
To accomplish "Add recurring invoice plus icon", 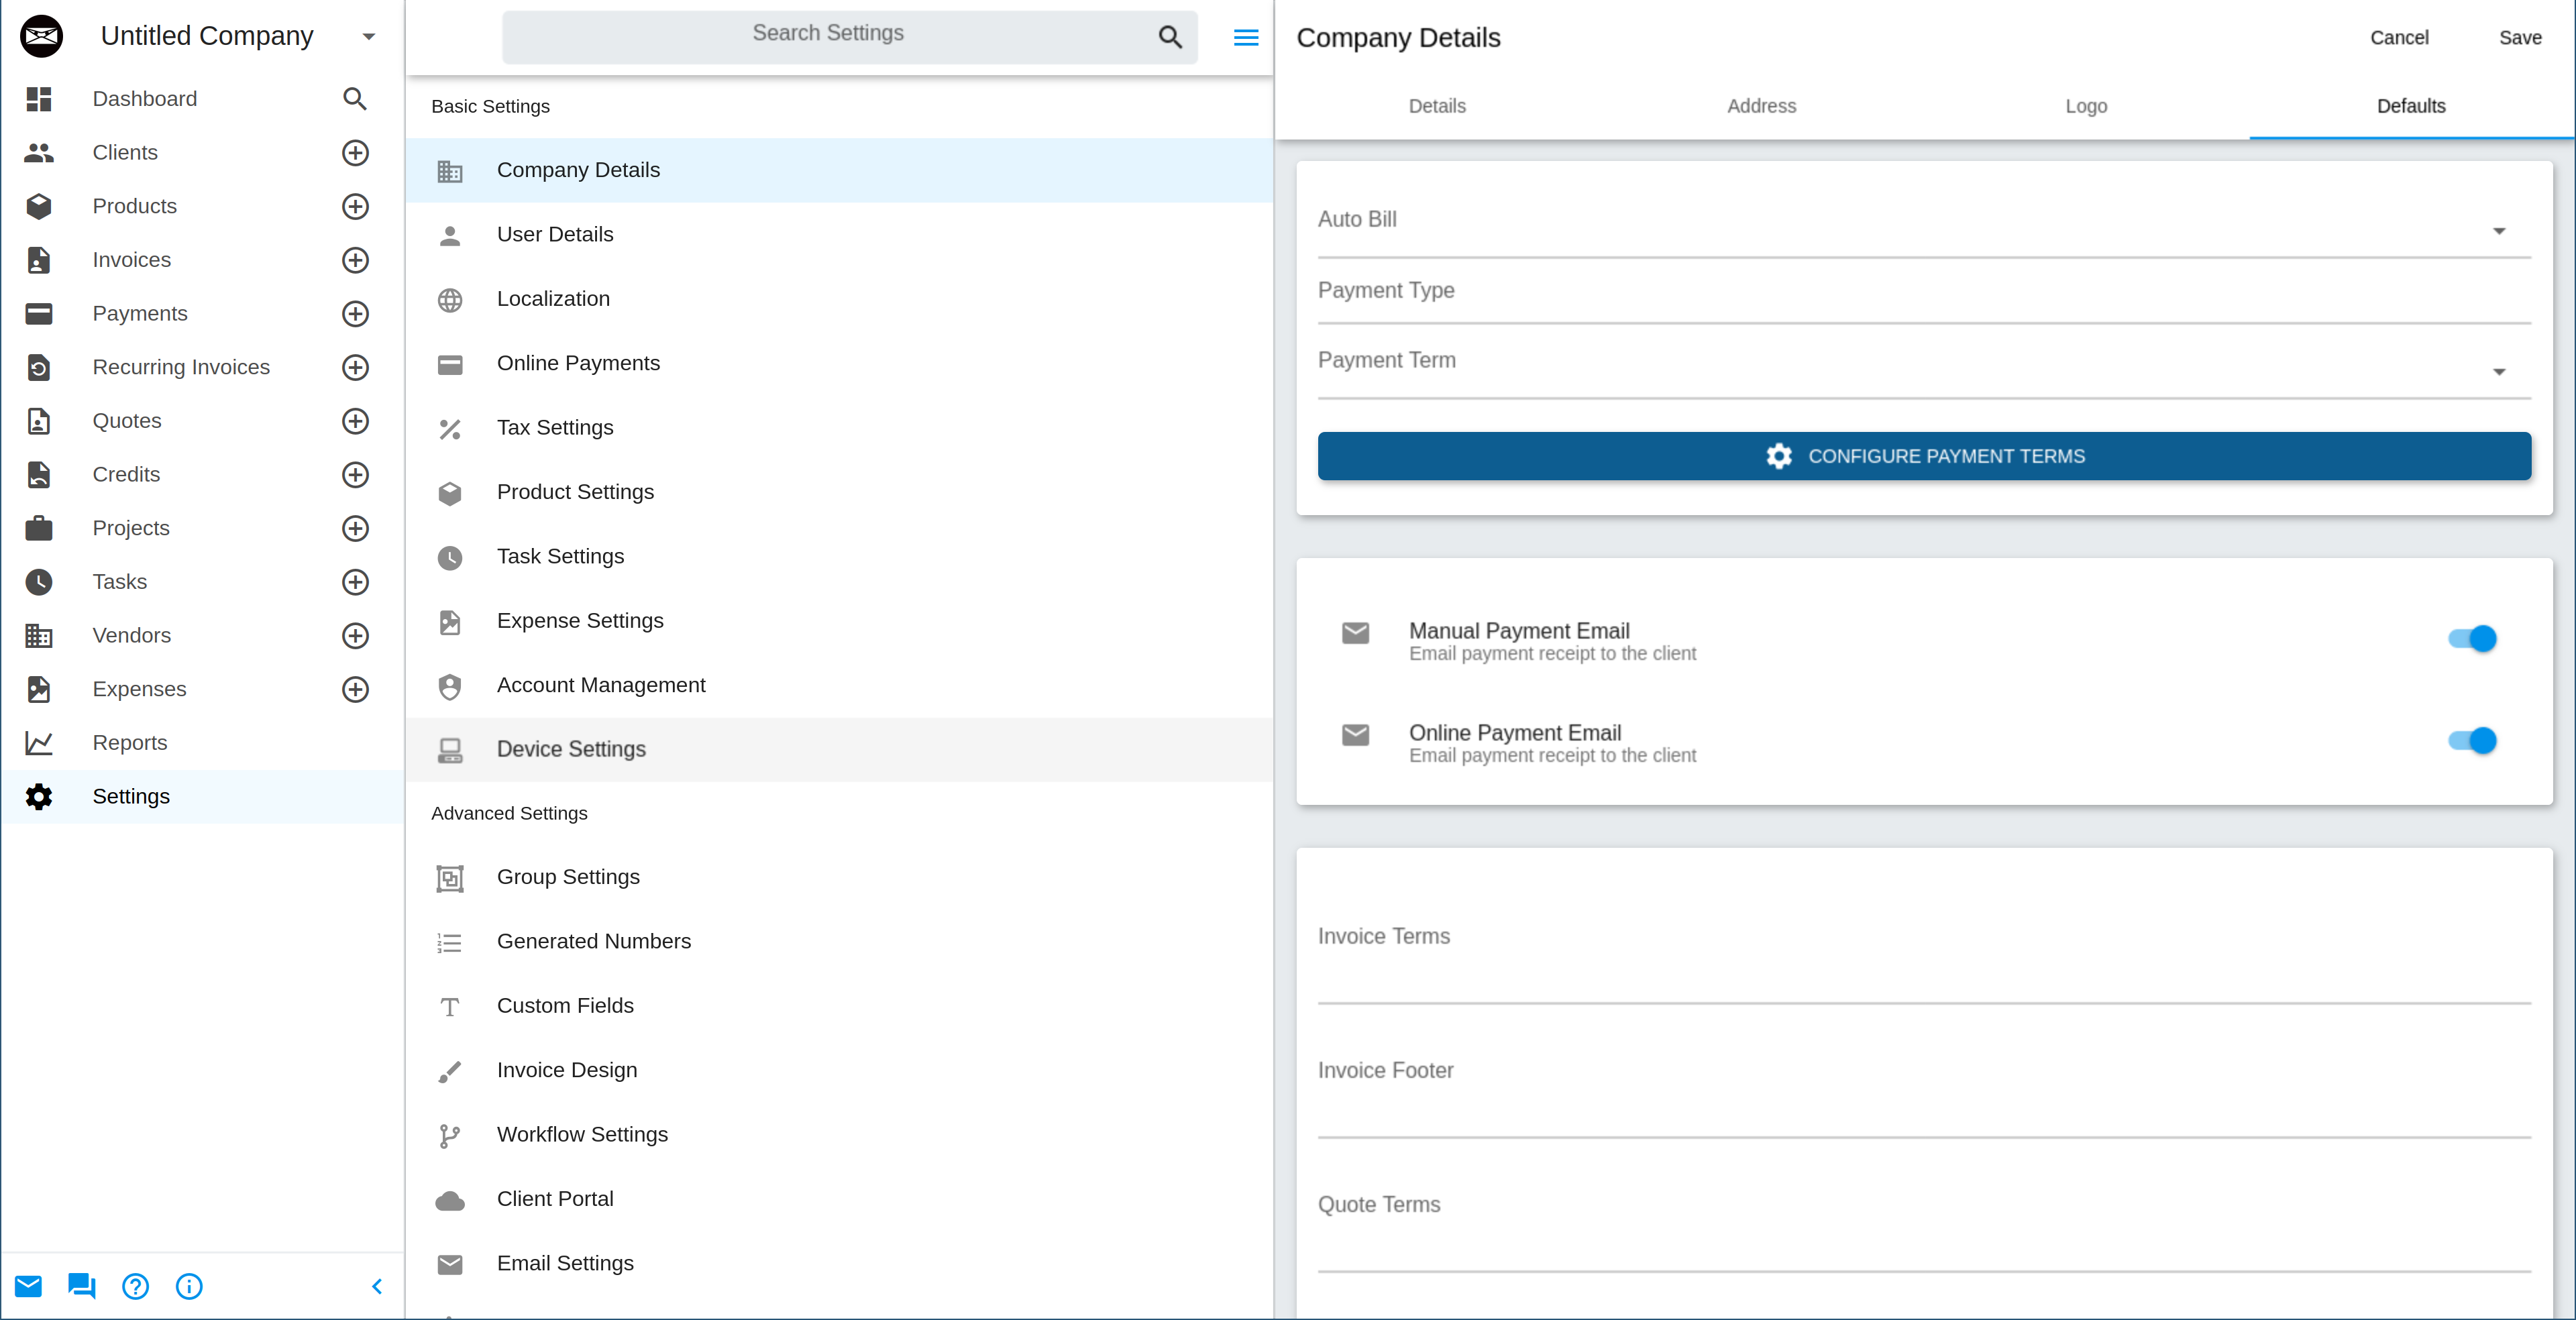I will pyautogui.click(x=355, y=367).
